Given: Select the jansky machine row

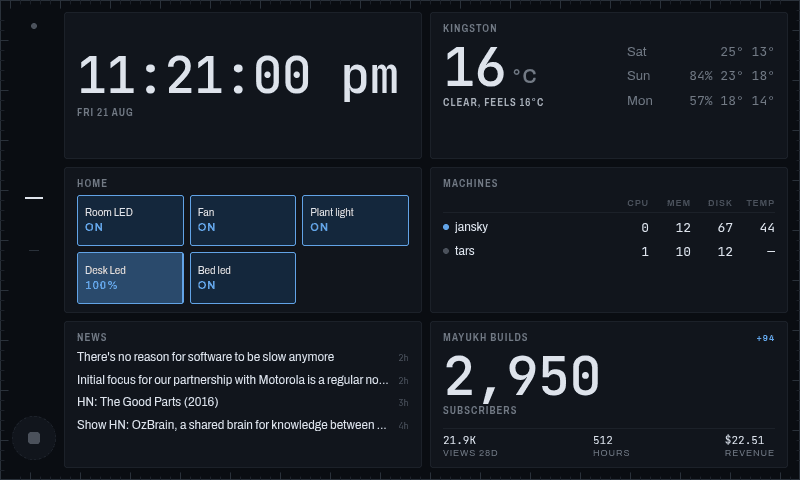Looking at the screenshot, I should 609,227.
